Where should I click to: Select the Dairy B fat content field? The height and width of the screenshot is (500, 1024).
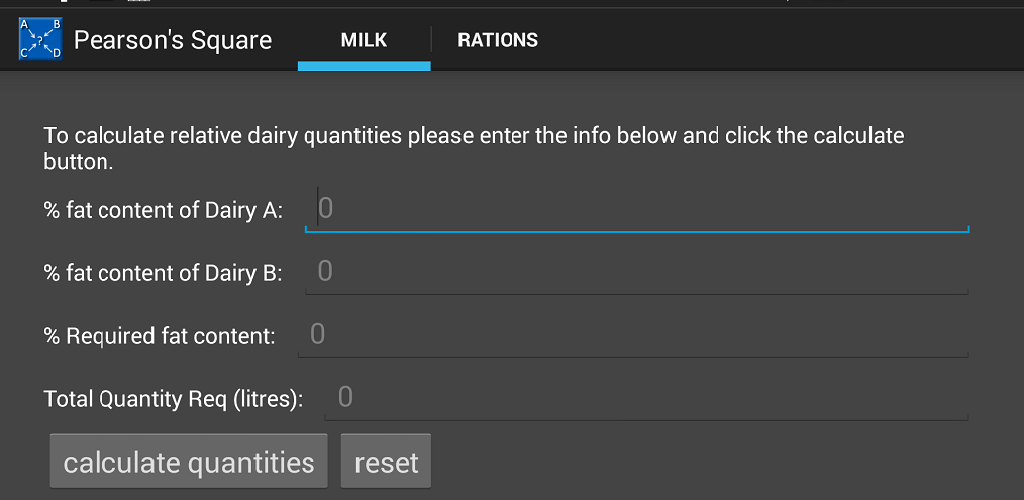coord(640,272)
